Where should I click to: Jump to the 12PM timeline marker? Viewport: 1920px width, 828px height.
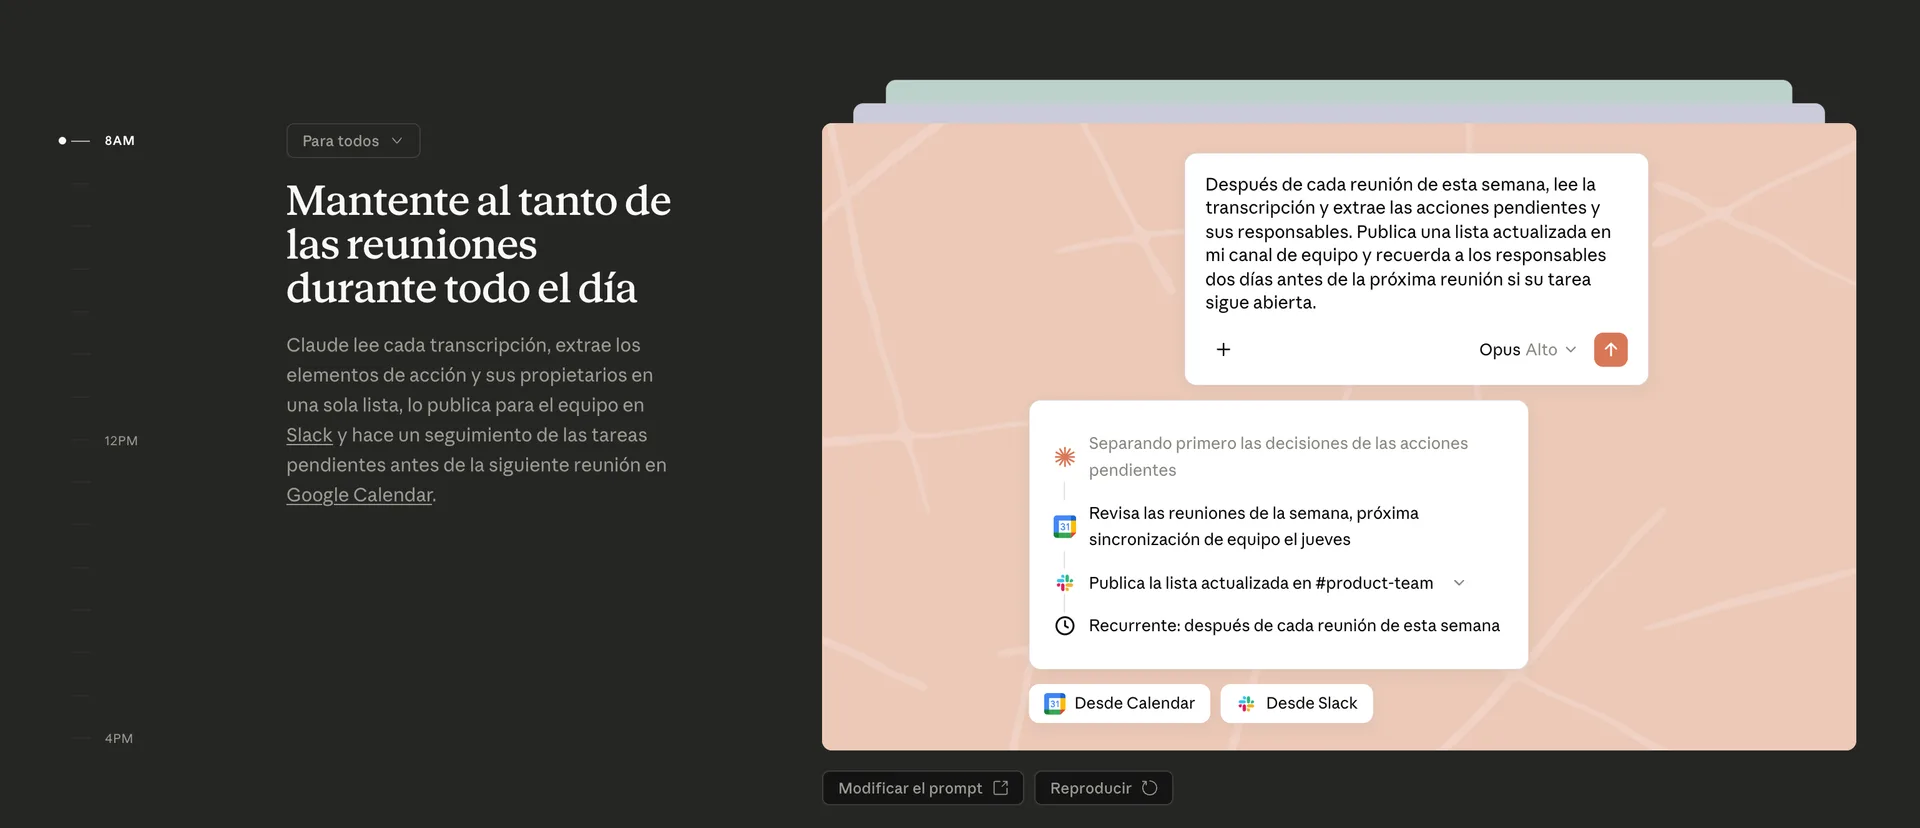click(121, 441)
